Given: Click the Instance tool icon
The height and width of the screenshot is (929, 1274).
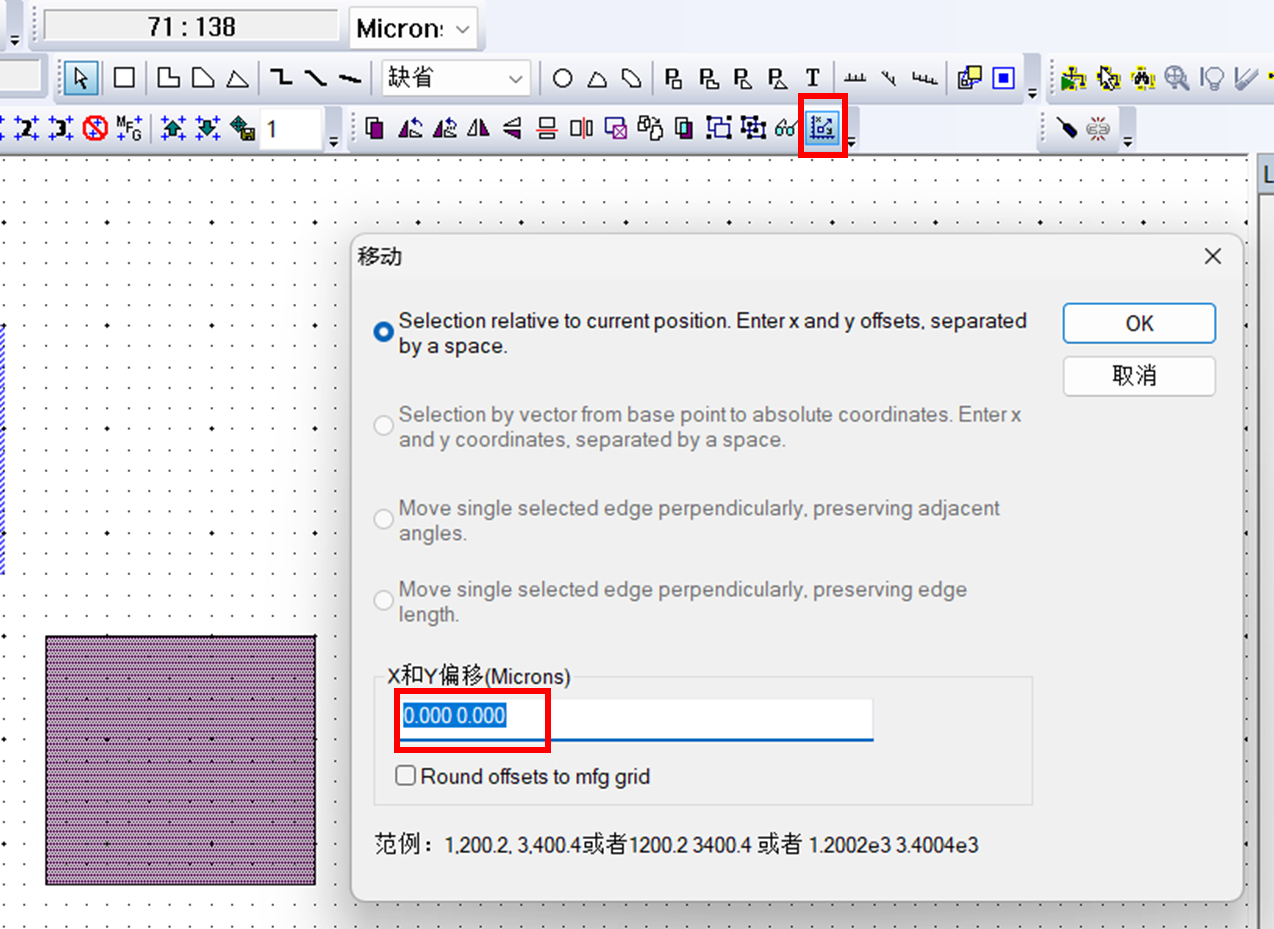Looking at the screenshot, I should (x=969, y=78).
